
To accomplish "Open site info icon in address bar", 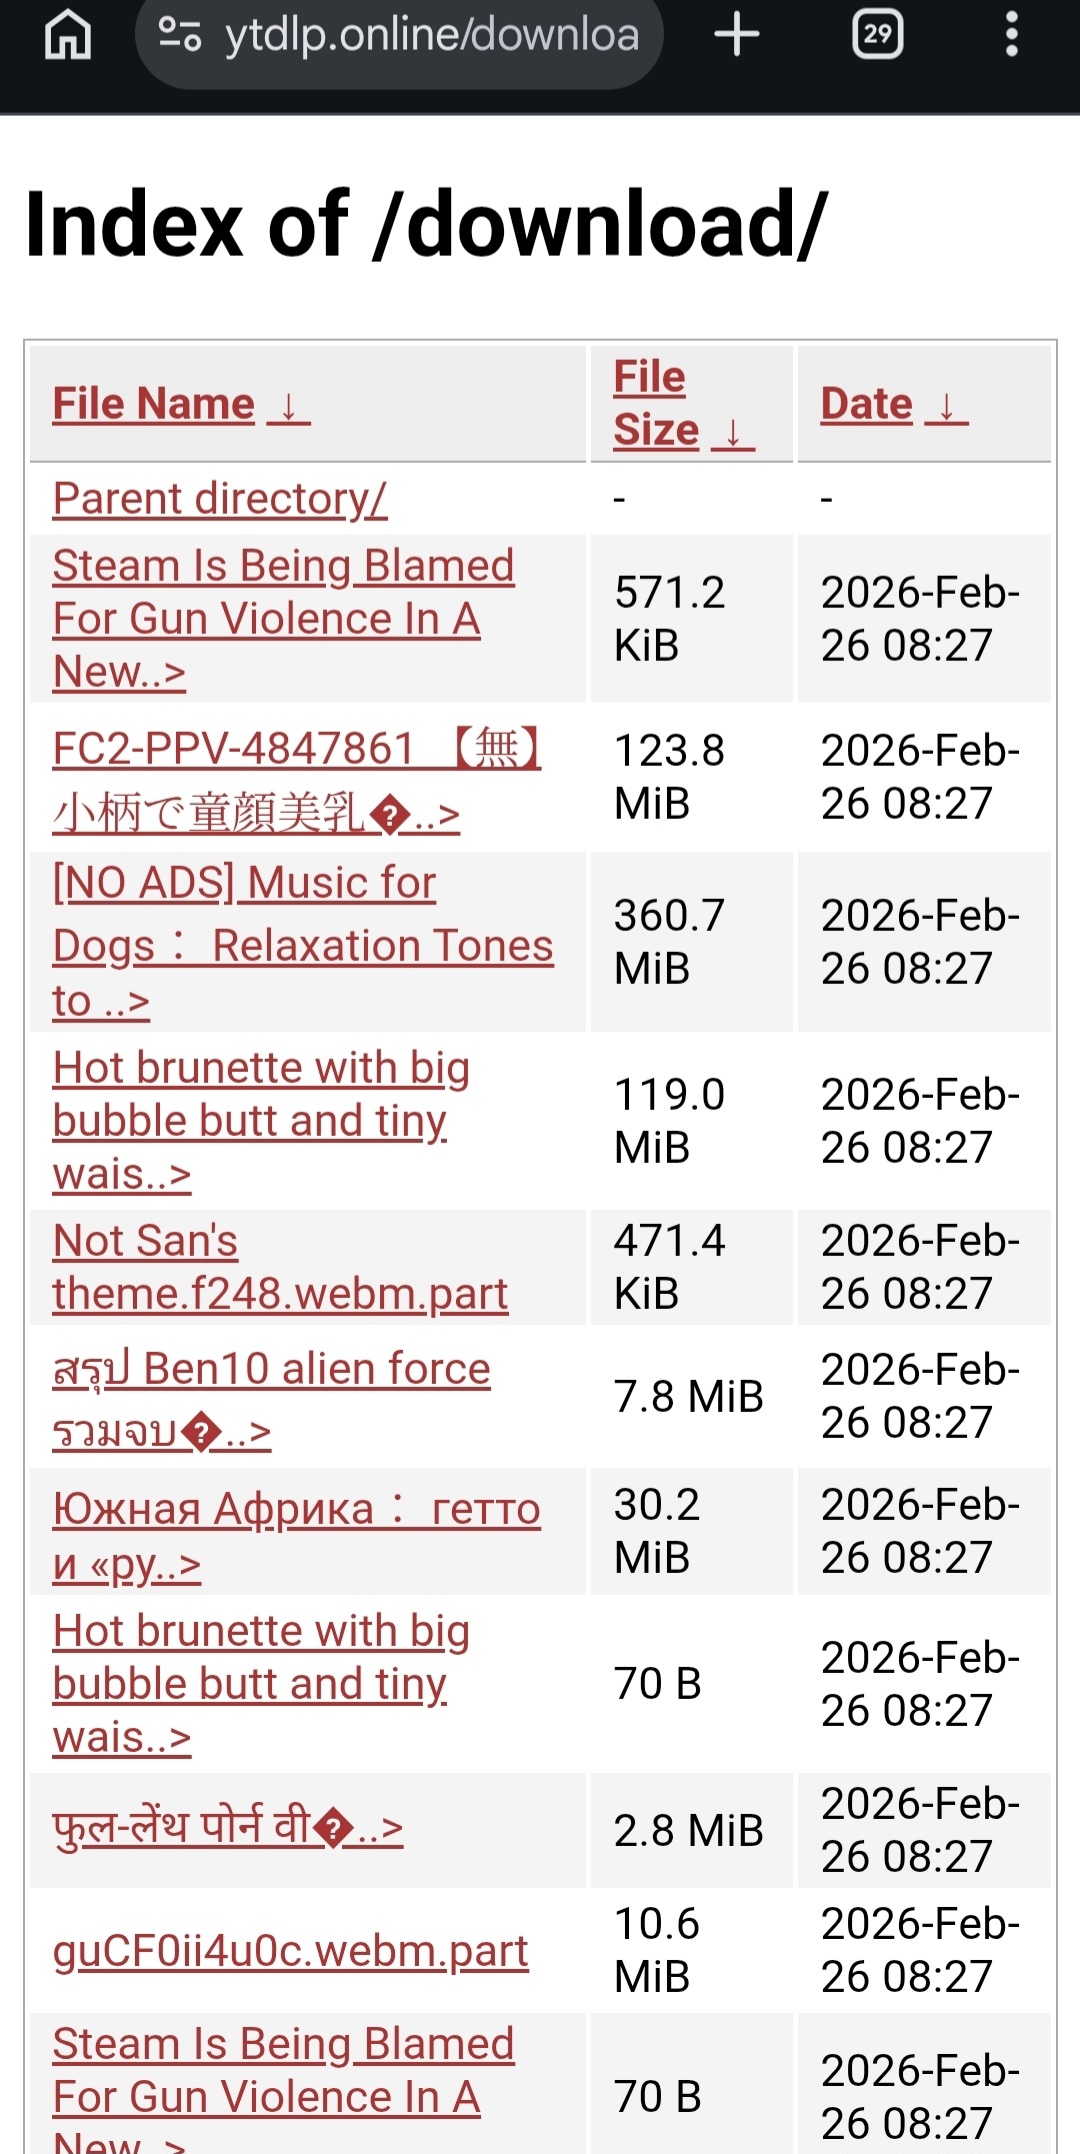I will (x=180, y=35).
